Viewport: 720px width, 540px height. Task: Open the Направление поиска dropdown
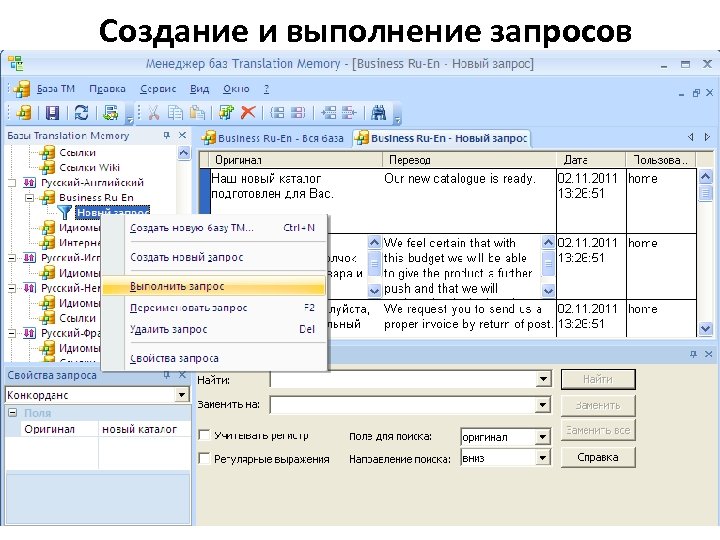[x=543, y=458]
